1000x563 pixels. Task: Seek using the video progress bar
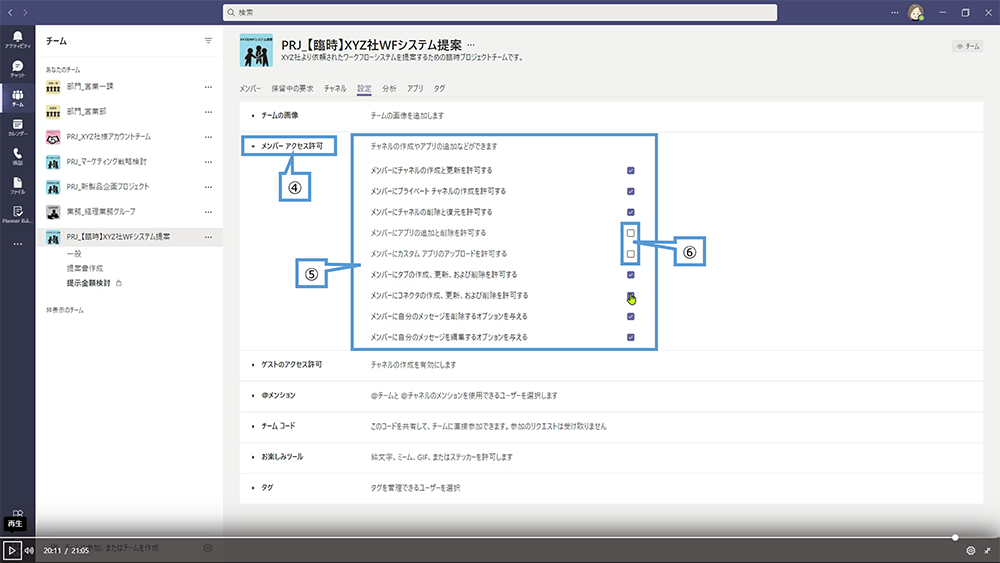tap(500, 537)
